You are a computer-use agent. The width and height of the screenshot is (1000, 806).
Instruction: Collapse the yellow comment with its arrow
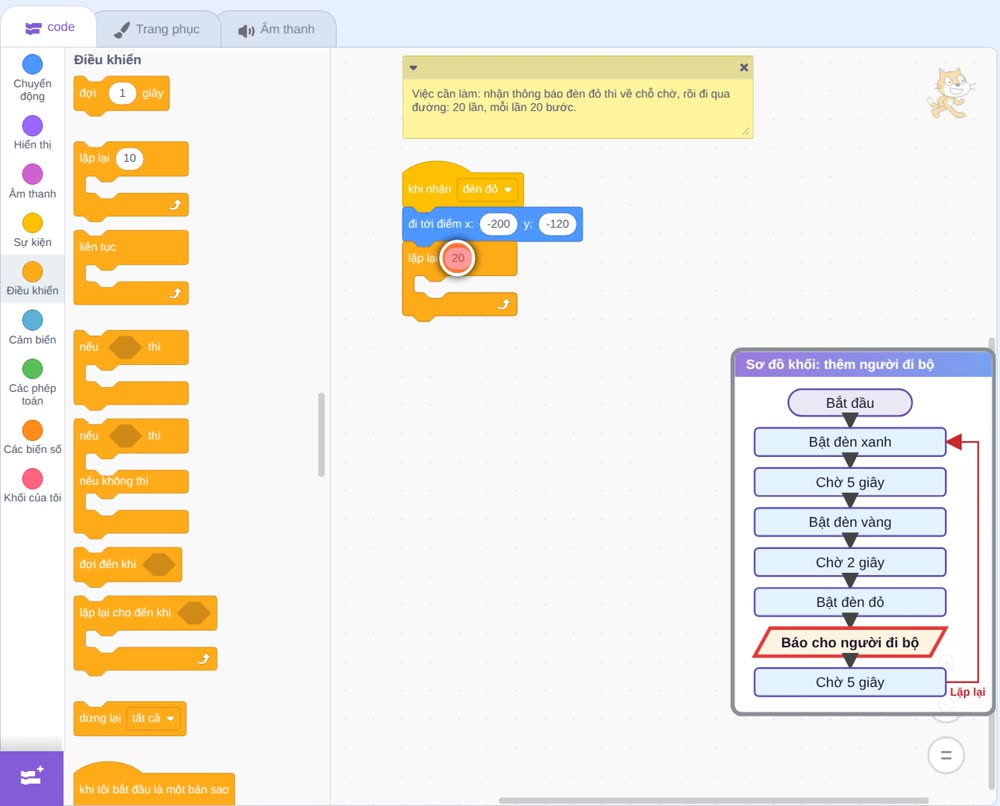pyautogui.click(x=413, y=68)
